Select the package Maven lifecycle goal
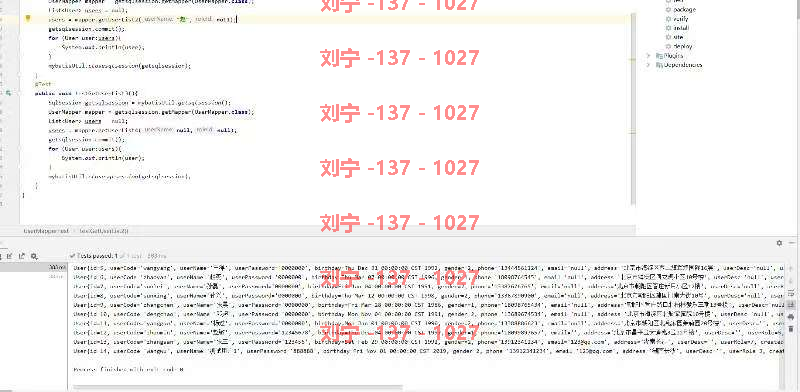 (684, 10)
